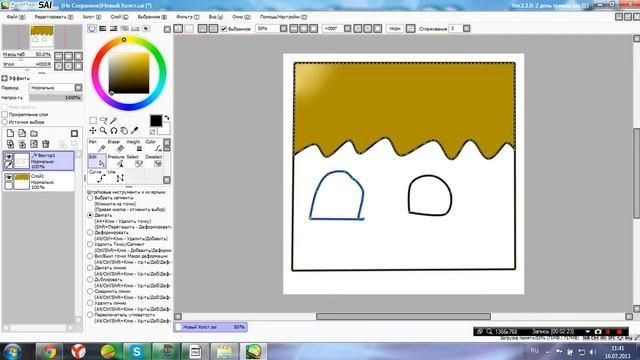The image size is (640, 360).
Task: Click the black foreground color swatch
Action: pos(156,120)
